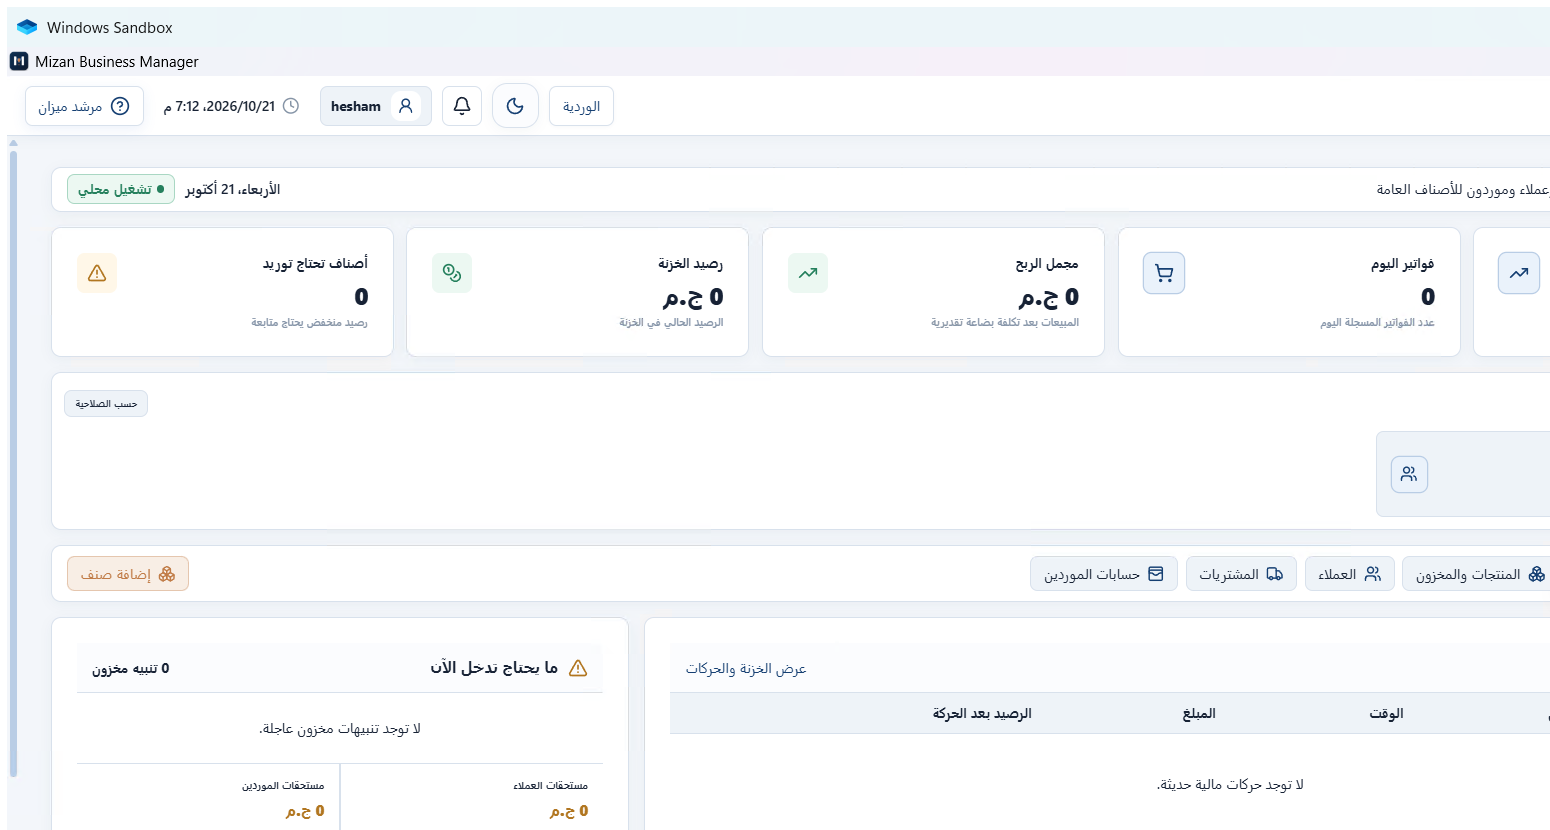Click the trend icon on مجمل الربح card

[808, 273]
